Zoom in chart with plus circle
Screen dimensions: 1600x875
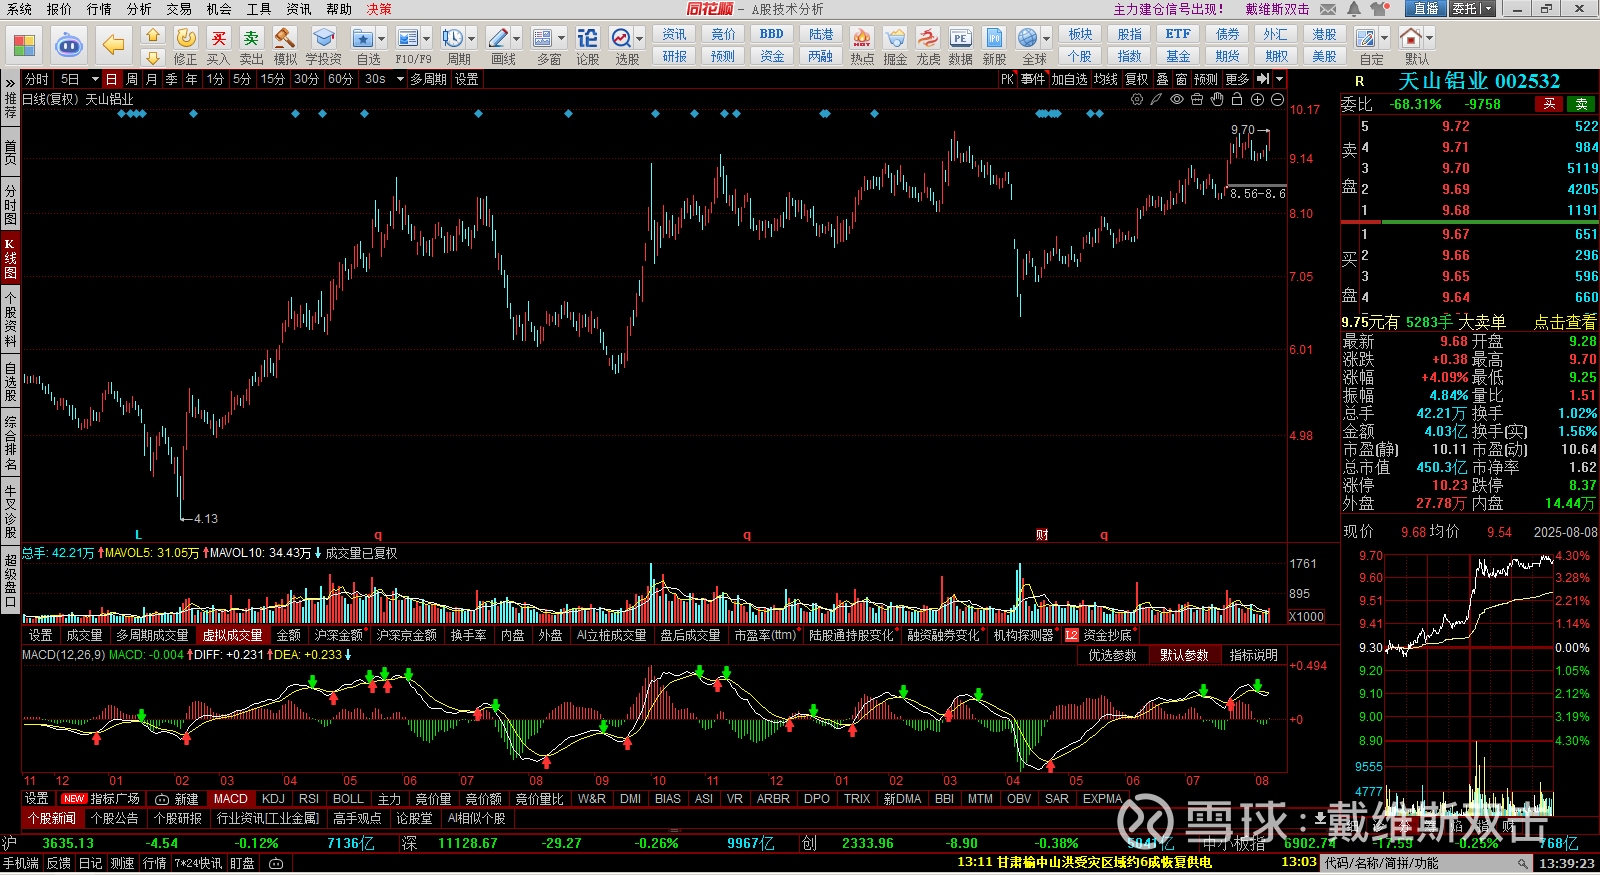tap(1257, 99)
